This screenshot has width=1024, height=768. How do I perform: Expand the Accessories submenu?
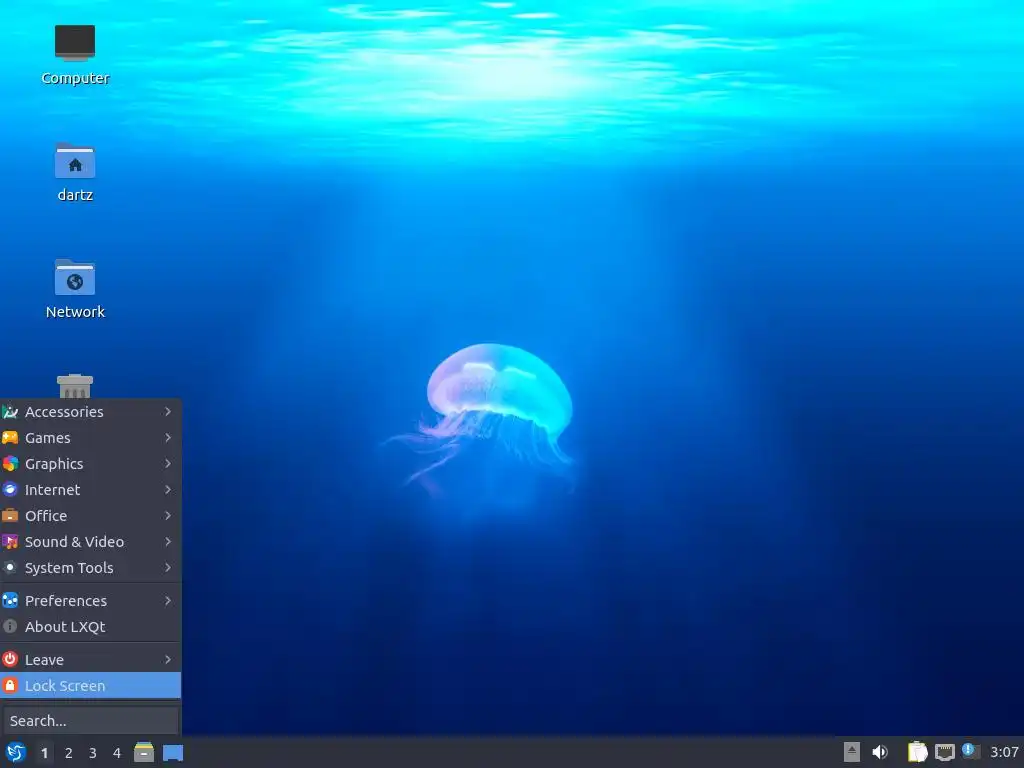91,411
